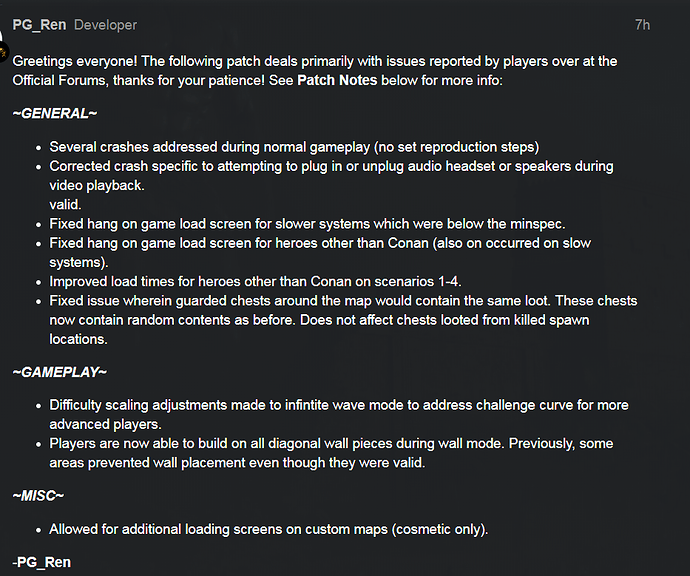Screen dimensions: 690x576
Task: Click the ~GAMEPLAY~ section heading
Action: click(59, 372)
